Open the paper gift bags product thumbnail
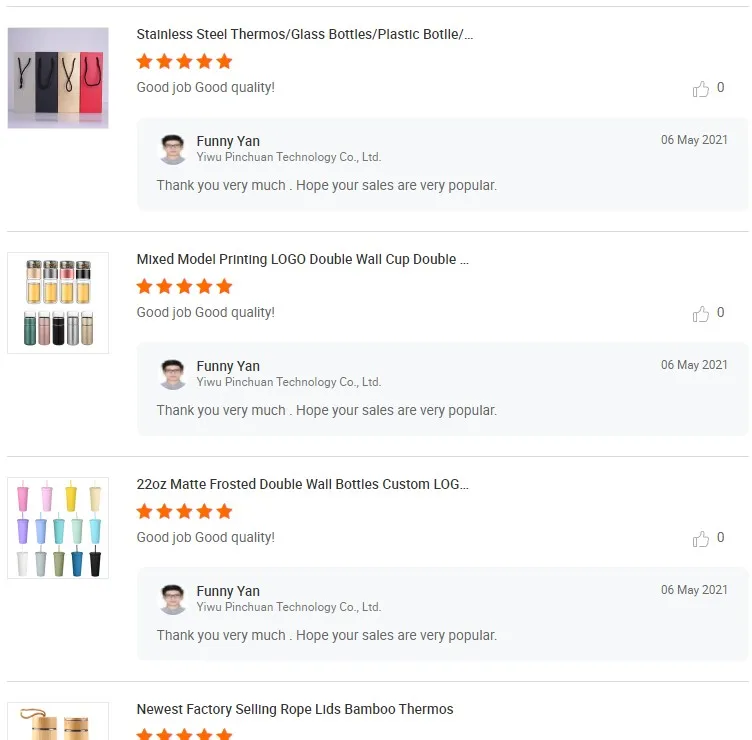 [58, 78]
